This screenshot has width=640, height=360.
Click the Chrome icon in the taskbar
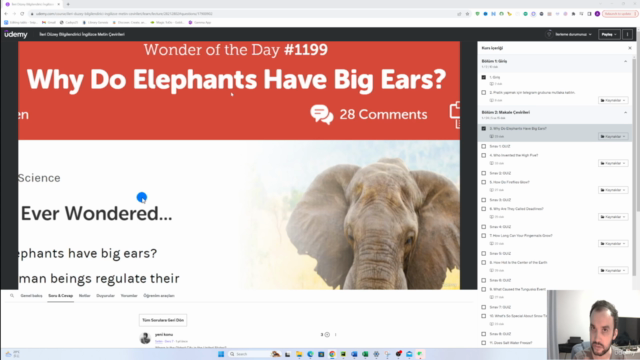(x=332, y=354)
